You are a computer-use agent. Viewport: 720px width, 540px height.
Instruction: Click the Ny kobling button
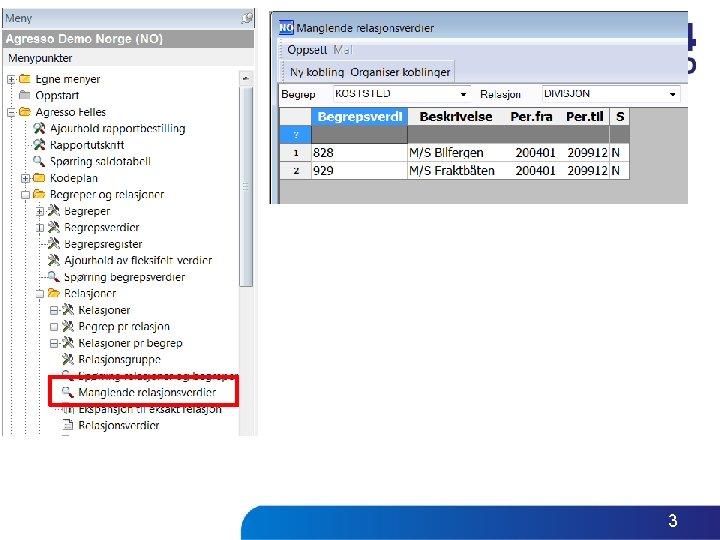(x=317, y=72)
